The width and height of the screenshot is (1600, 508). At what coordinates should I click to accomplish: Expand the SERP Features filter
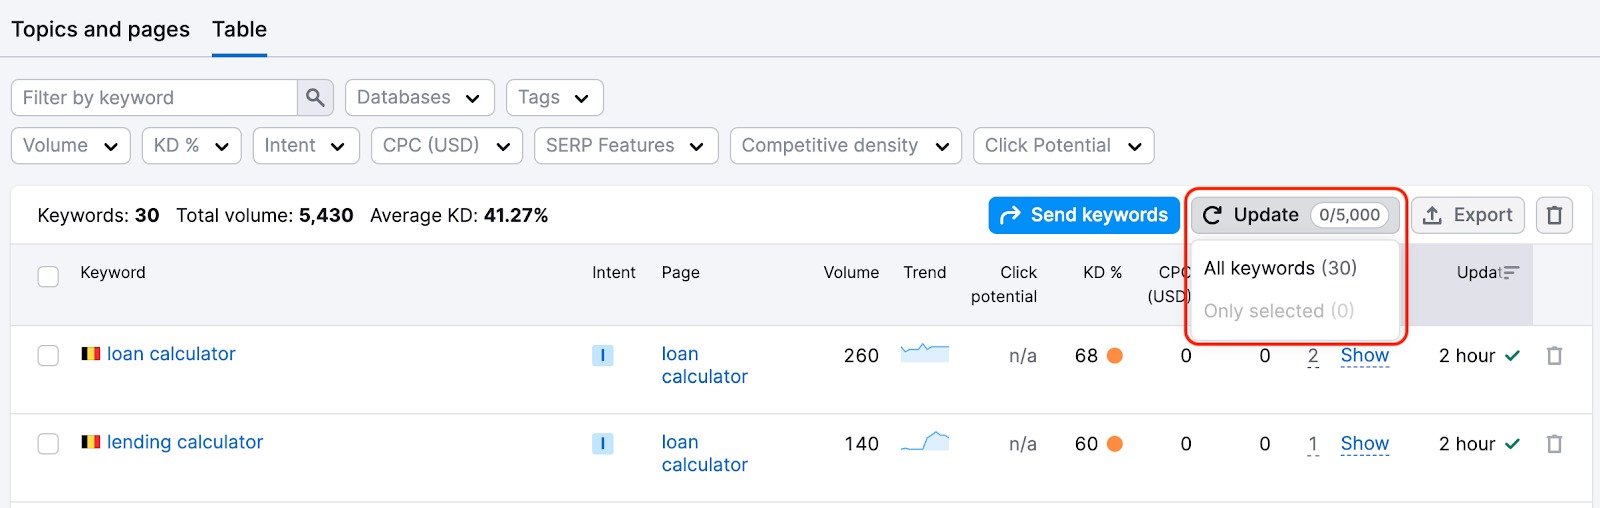[625, 146]
